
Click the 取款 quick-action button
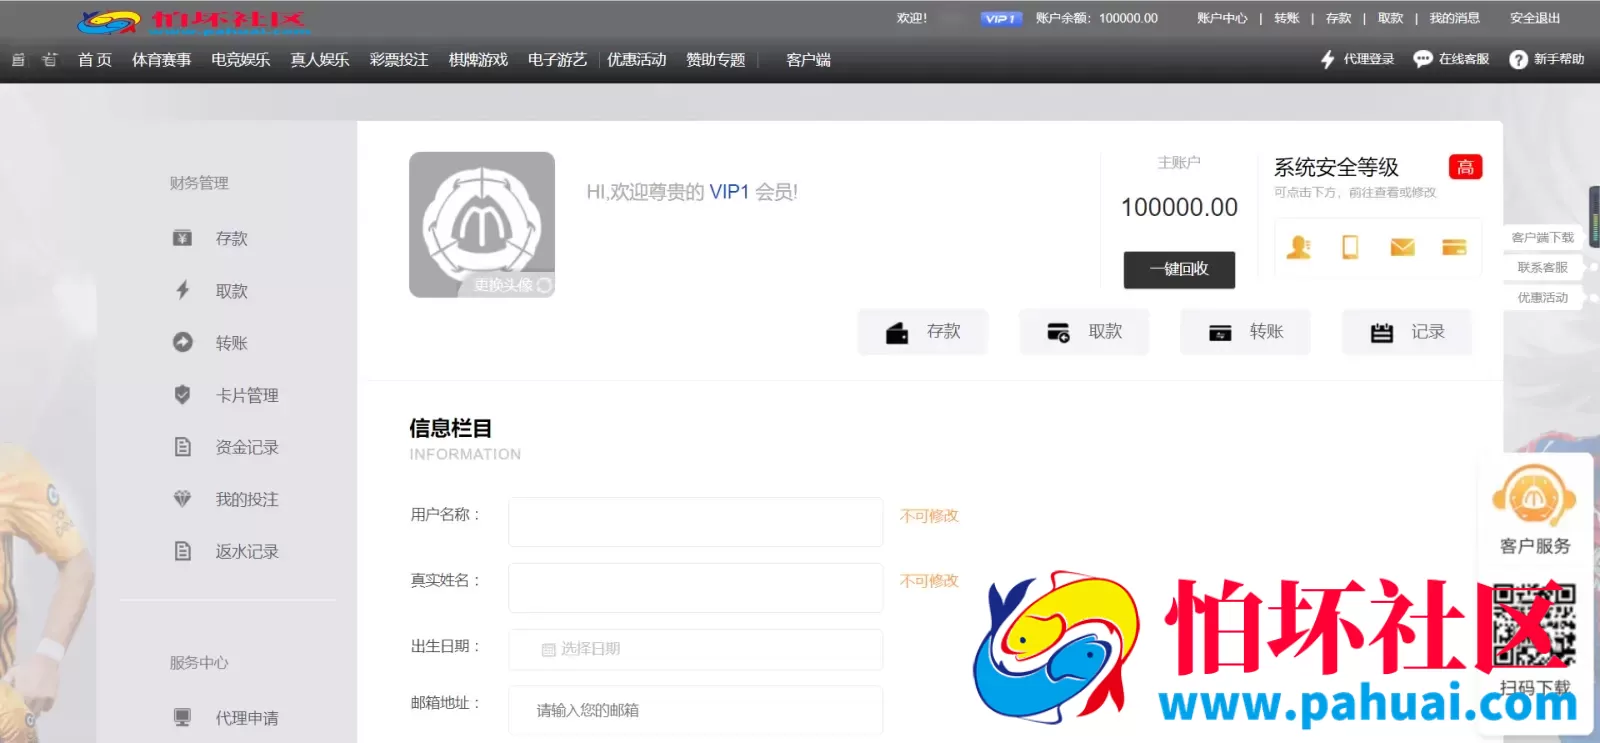click(1084, 332)
